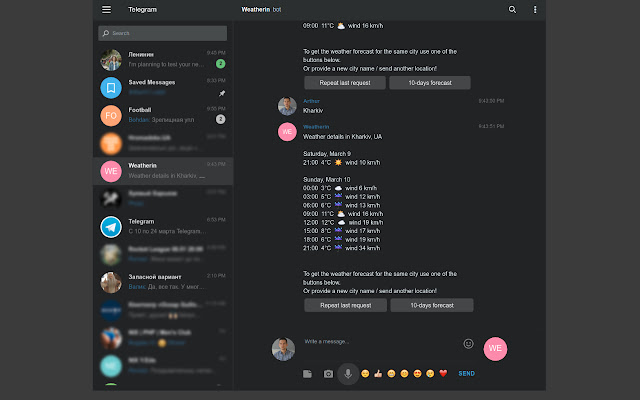Record voice message with the microphone button
The width and height of the screenshot is (640, 400).
click(x=348, y=374)
